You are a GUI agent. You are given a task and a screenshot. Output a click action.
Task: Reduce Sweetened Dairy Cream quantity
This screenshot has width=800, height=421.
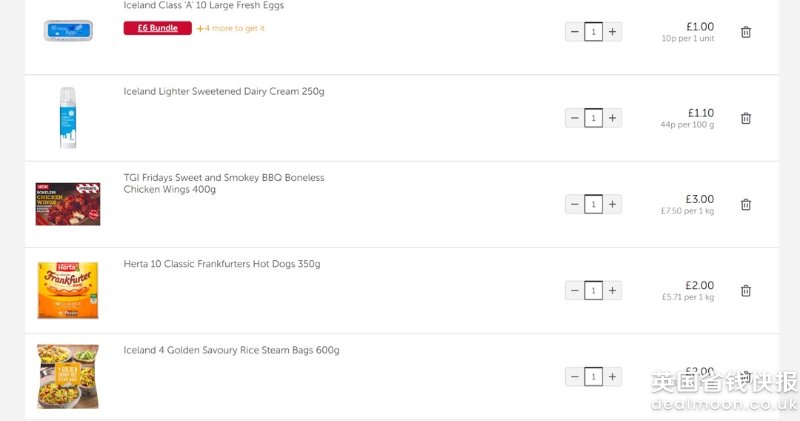(574, 118)
